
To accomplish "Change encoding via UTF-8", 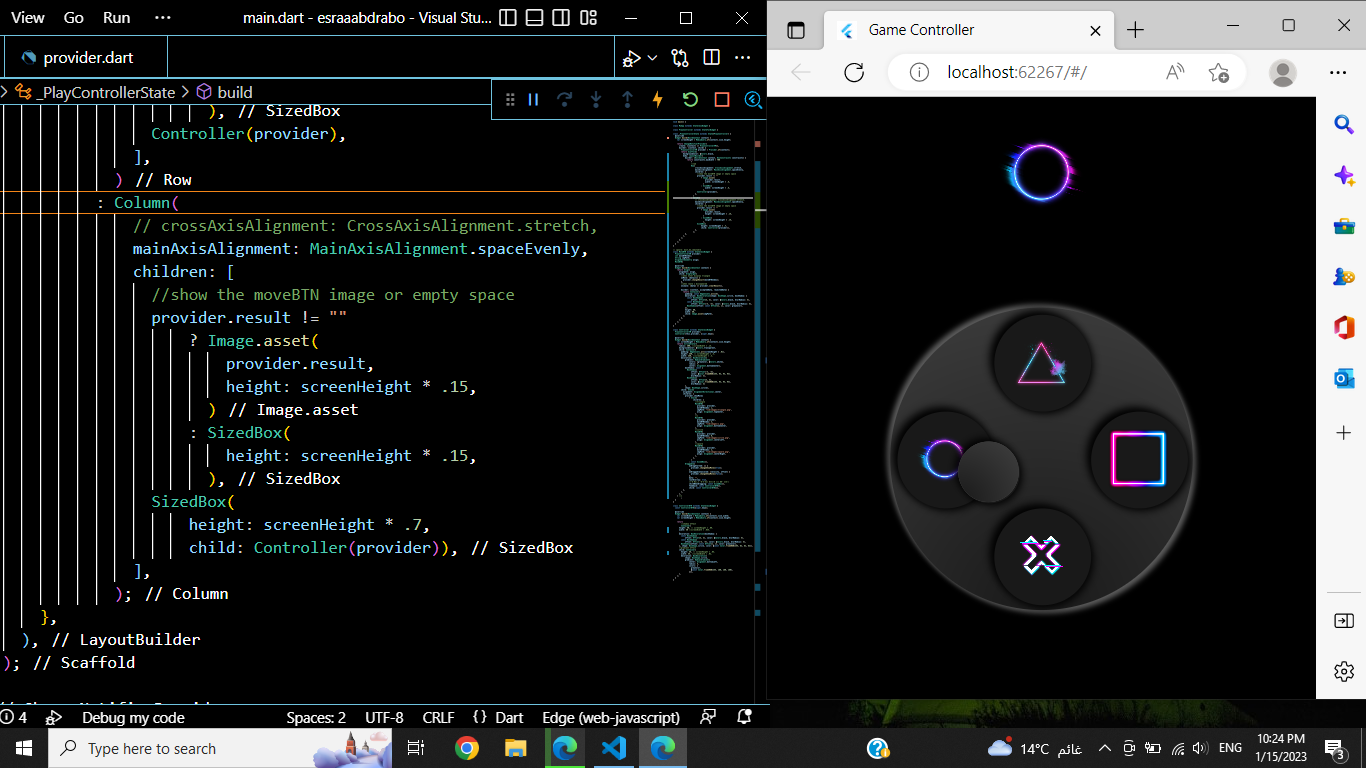I will tap(384, 717).
